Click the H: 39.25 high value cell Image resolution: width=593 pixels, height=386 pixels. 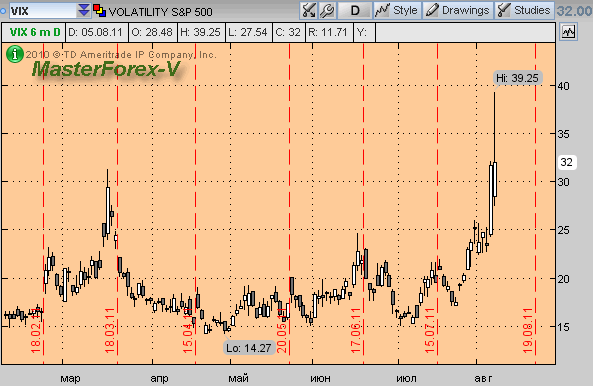[x=201, y=33]
